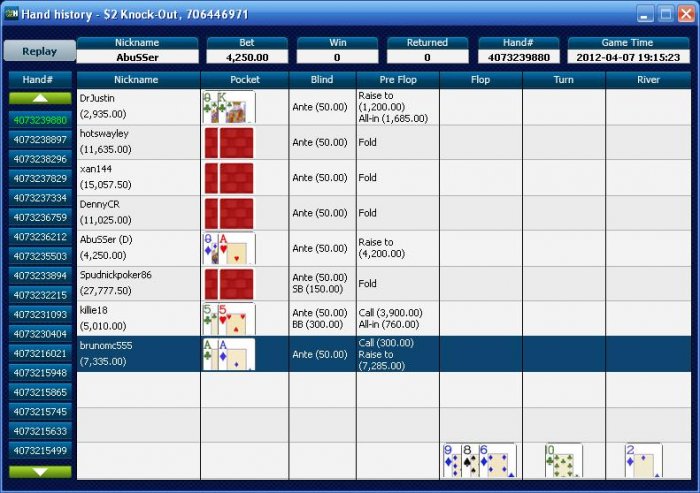Pick hand 4073236212 in the sidebar
The width and height of the screenshot is (700, 493).
coord(40,237)
